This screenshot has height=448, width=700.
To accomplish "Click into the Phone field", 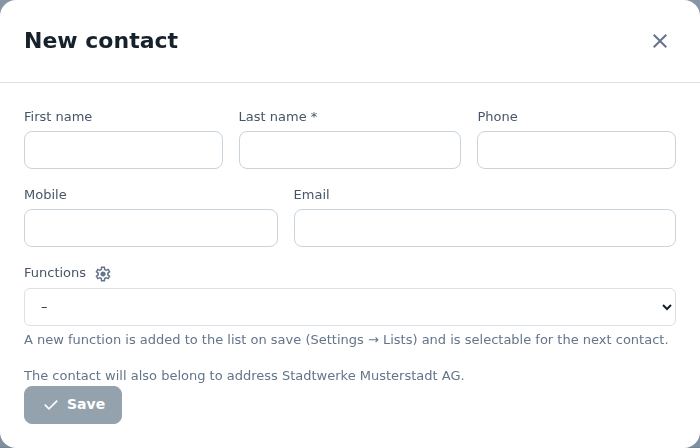I will point(576,150).
